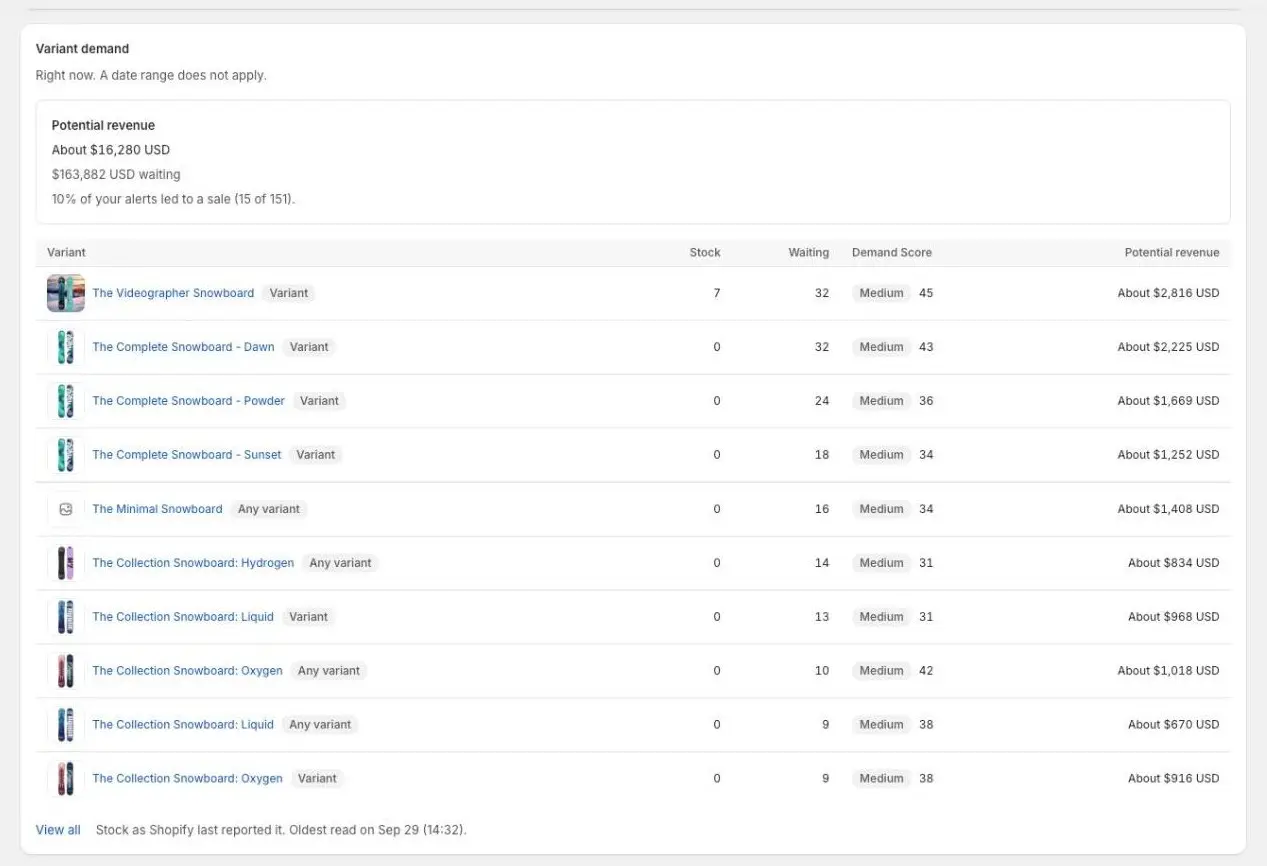Image resolution: width=1267 pixels, height=866 pixels.
Task: Click The Complete Snowboard - Powder thumbnail
Action: point(66,401)
